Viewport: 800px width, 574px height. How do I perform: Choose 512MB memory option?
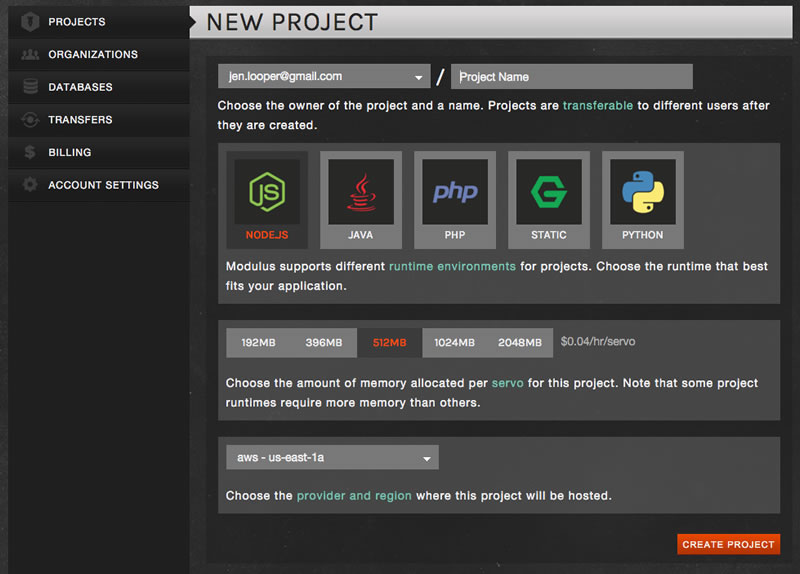[x=389, y=343]
